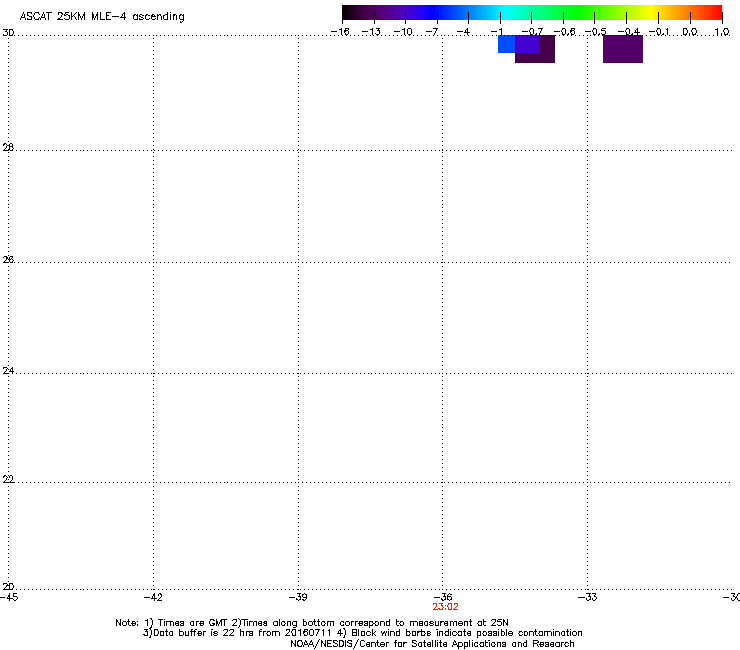Click the indigo data cell beside the blue cell
Image resolution: width=740 pixels, height=650 pixels.
pos(527,44)
